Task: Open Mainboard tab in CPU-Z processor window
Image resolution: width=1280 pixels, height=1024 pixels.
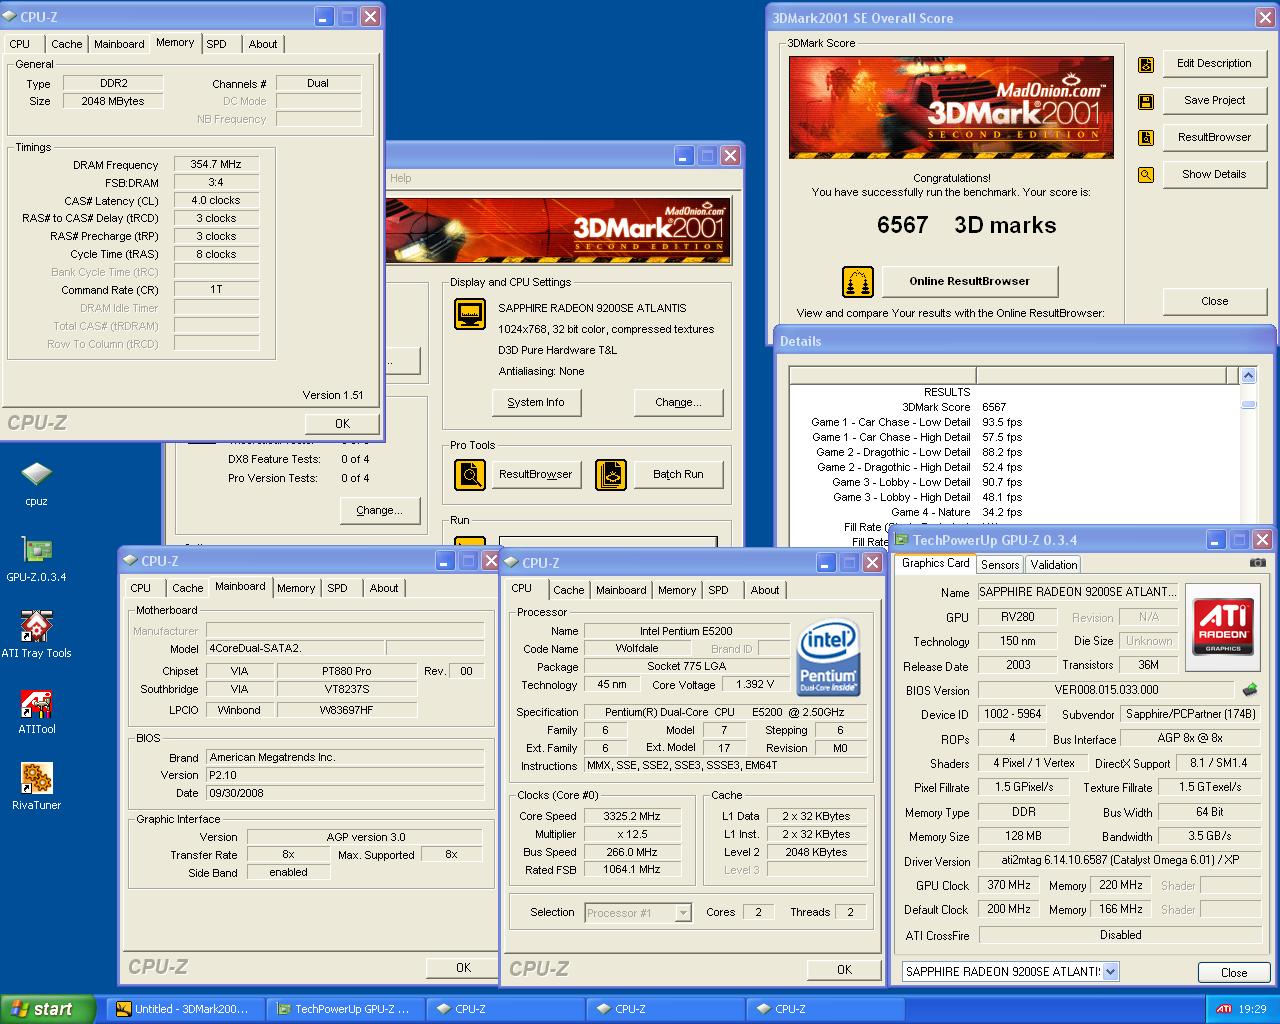Action: pos(621,590)
